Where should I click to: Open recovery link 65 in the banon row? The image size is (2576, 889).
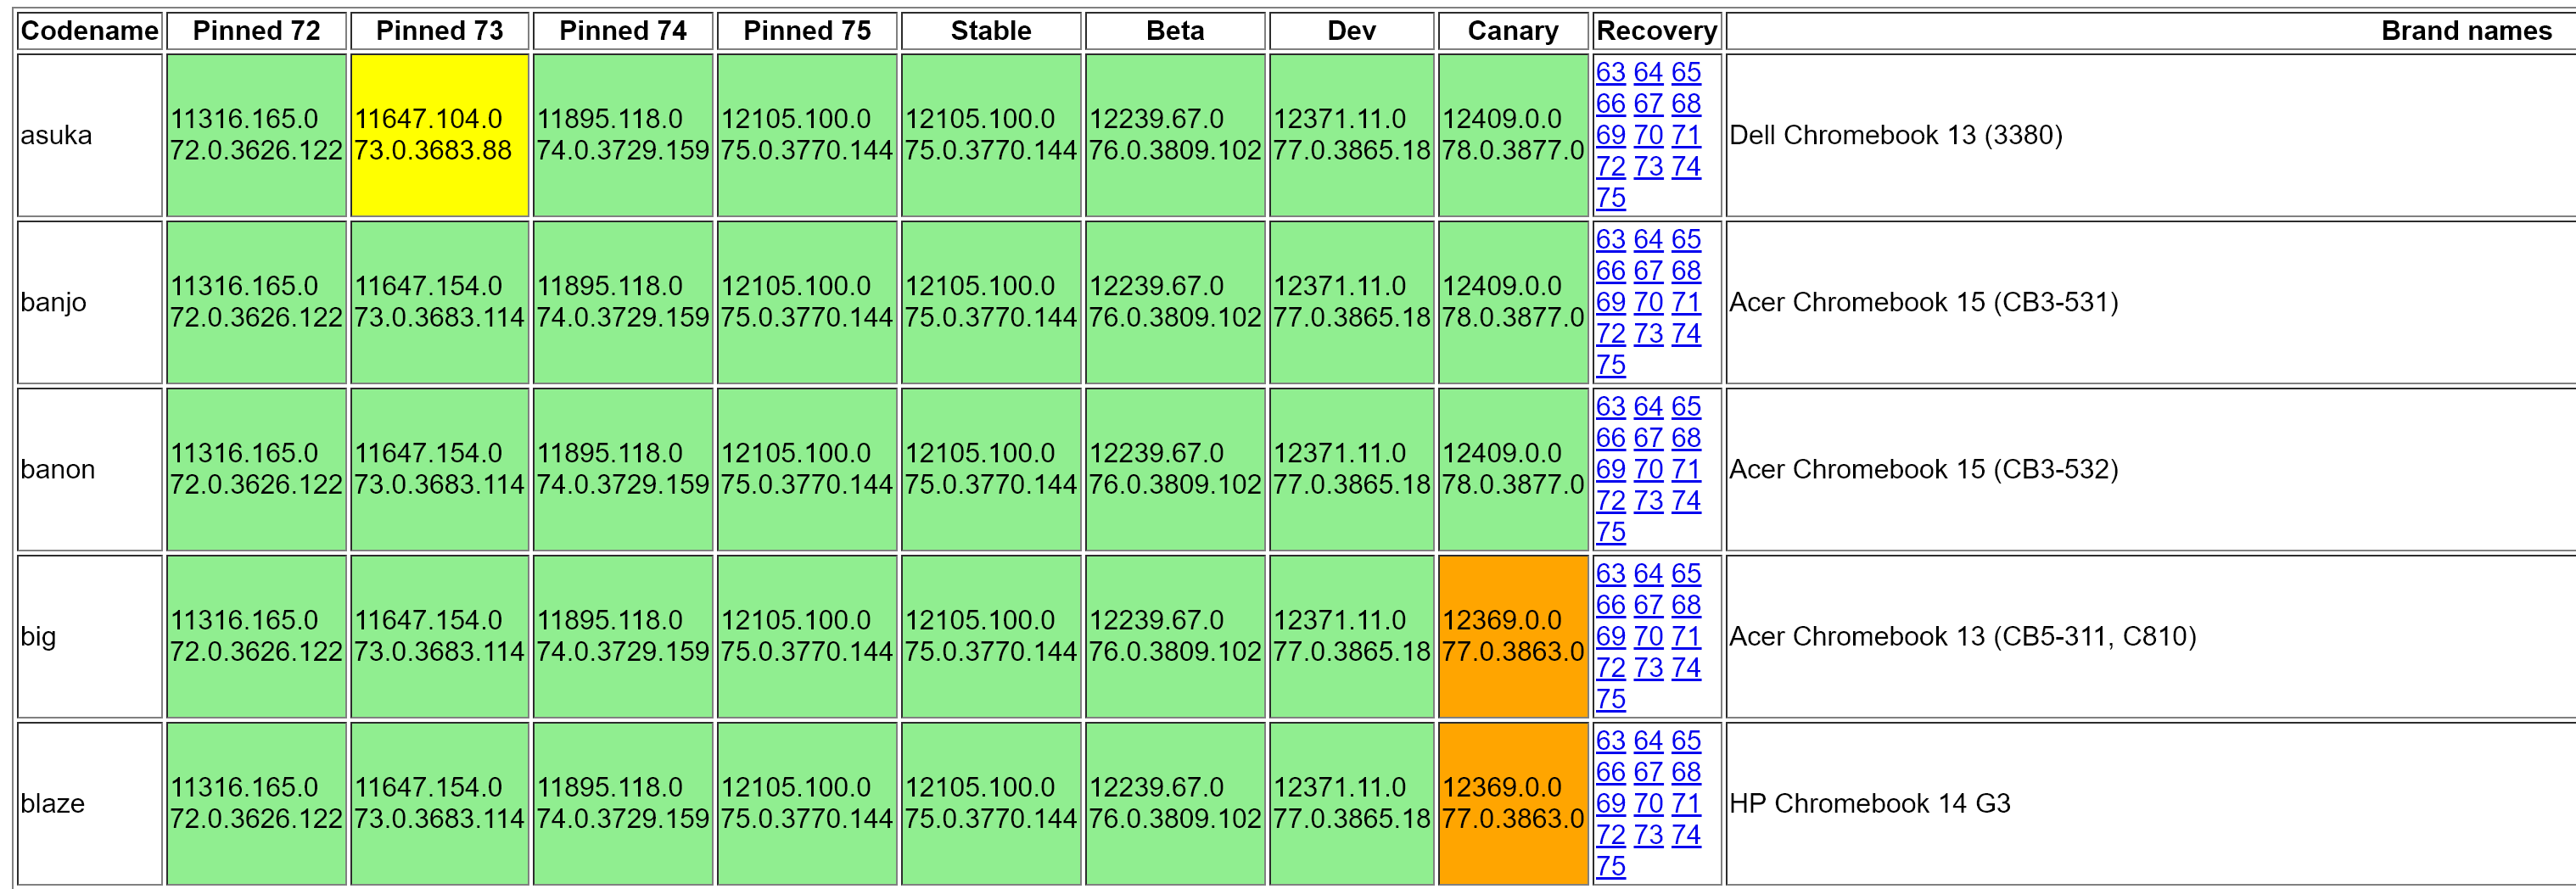(1686, 407)
